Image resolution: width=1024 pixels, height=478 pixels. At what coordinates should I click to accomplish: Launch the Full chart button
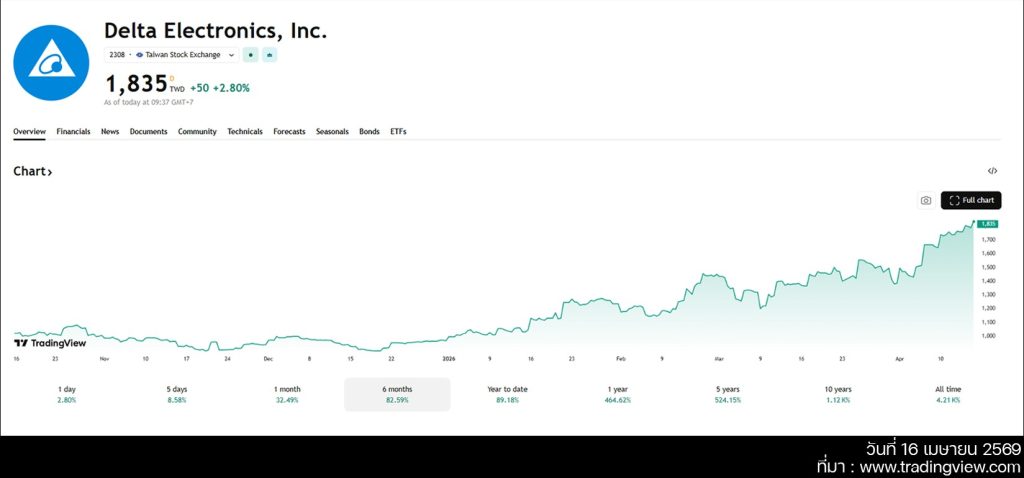click(x=970, y=201)
